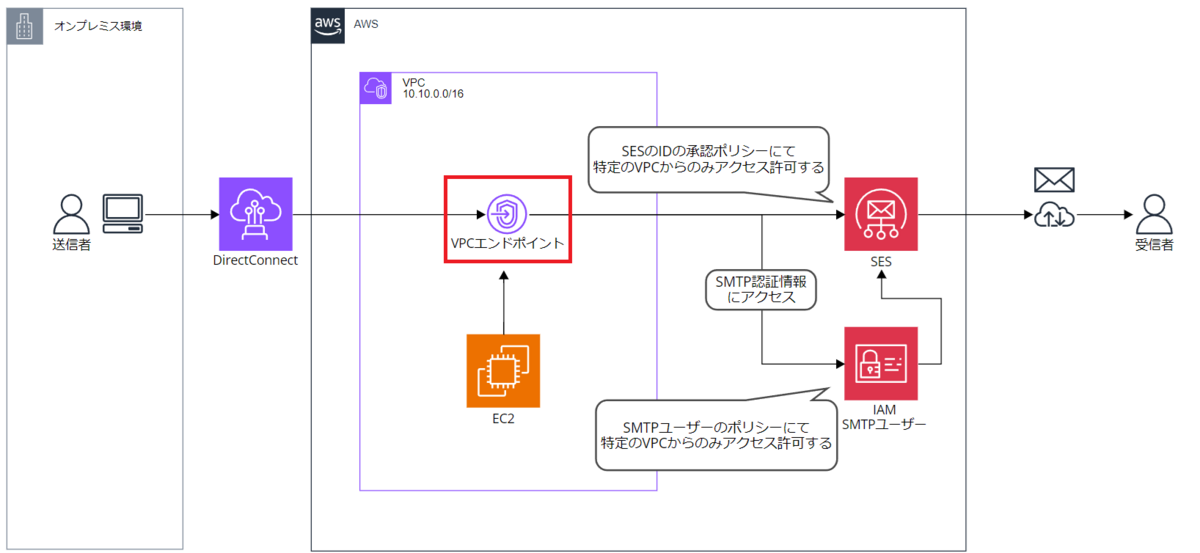
Task: Click the DirectConnect purple icon
Action: pos(256,214)
